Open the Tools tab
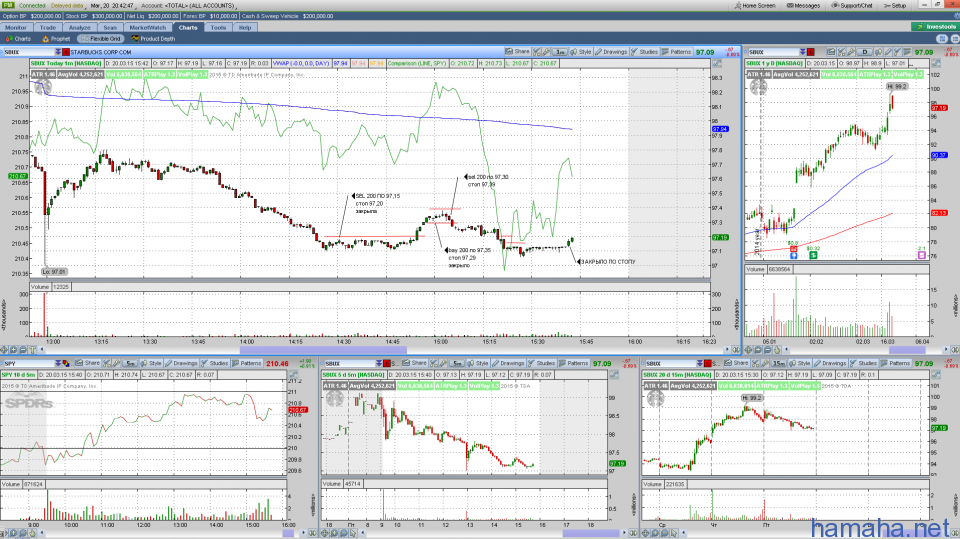 [218, 28]
